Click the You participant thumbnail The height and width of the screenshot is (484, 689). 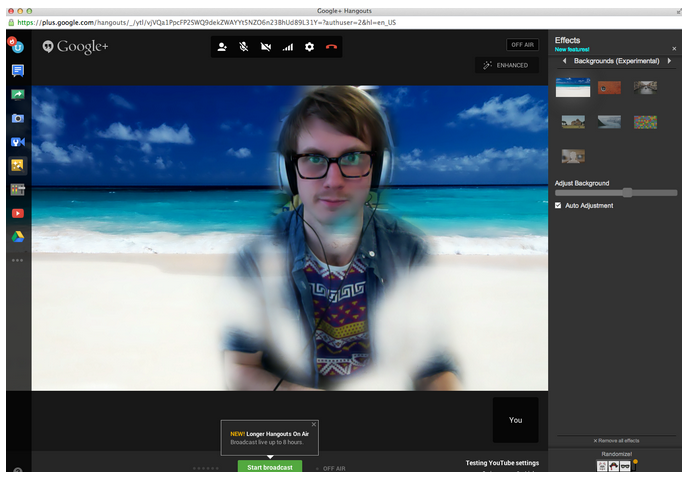[x=515, y=420]
